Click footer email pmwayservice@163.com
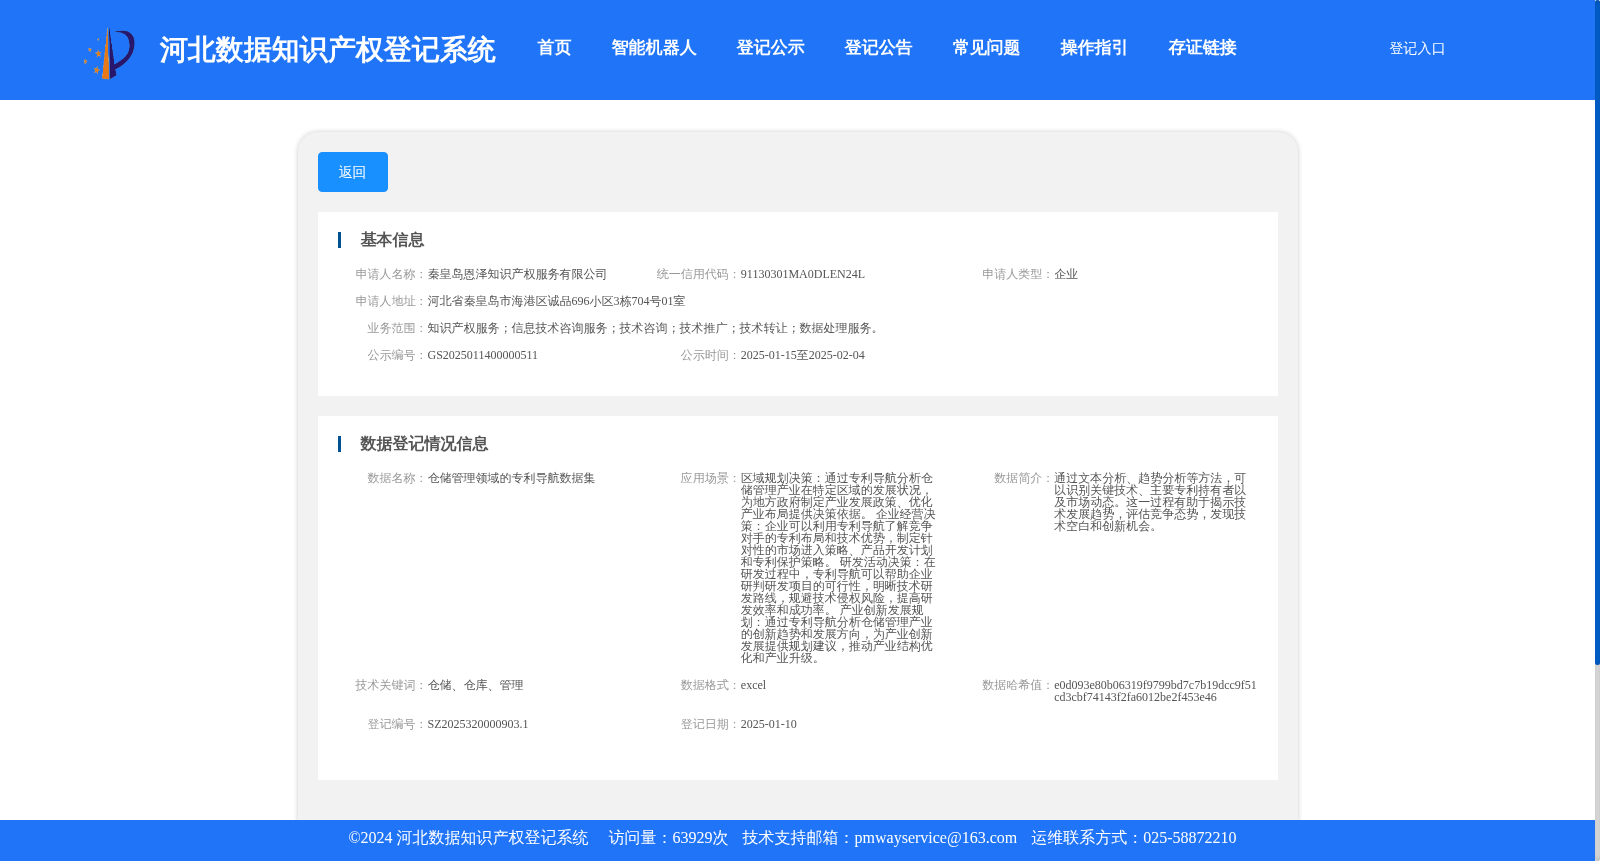 (x=935, y=838)
